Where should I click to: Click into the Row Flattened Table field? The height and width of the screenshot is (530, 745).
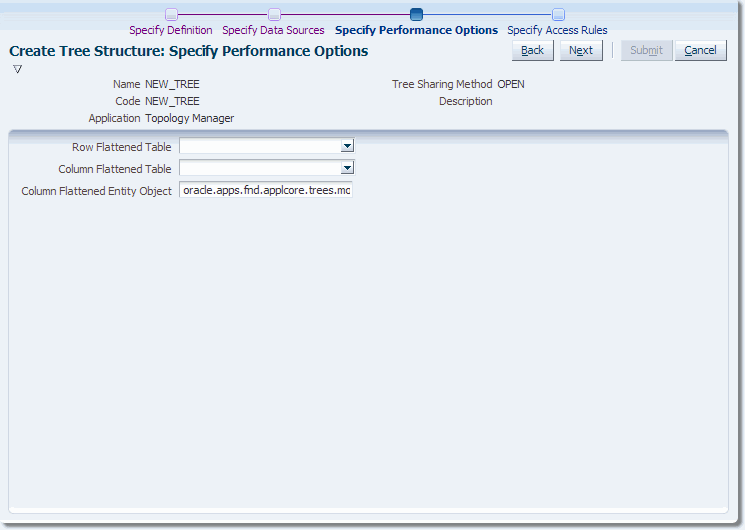pos(260,146)
